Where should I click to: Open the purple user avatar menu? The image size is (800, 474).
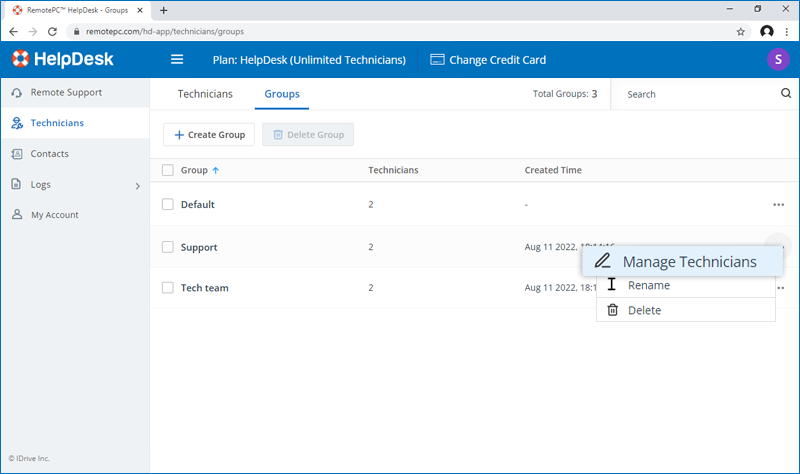(777, 59)
